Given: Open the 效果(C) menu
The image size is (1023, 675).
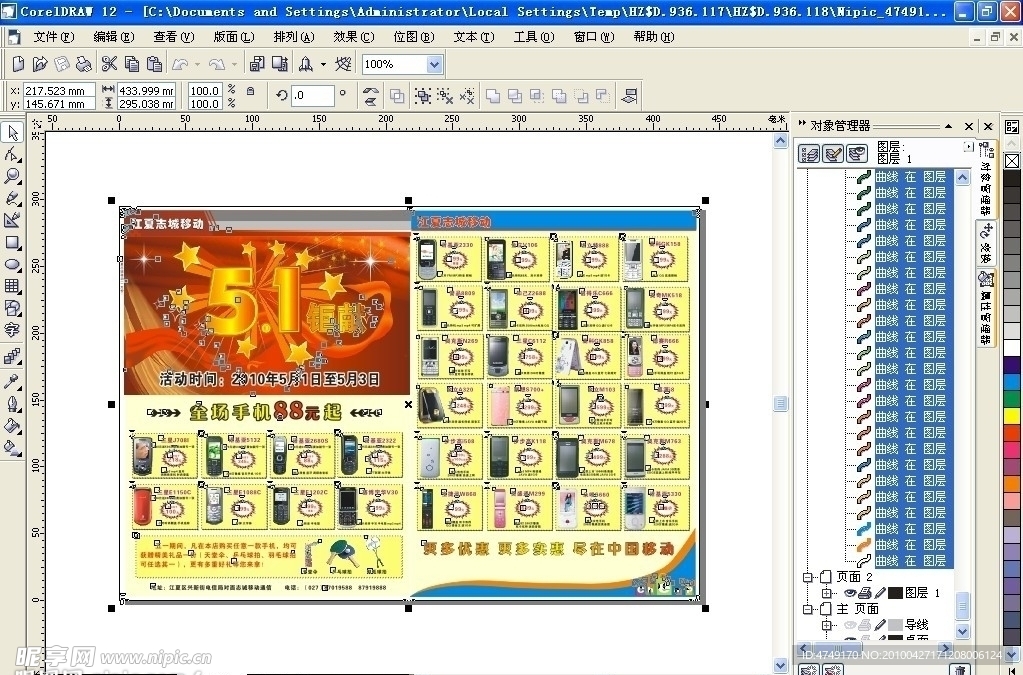Looking at the screenshot, I should [353, 37].
